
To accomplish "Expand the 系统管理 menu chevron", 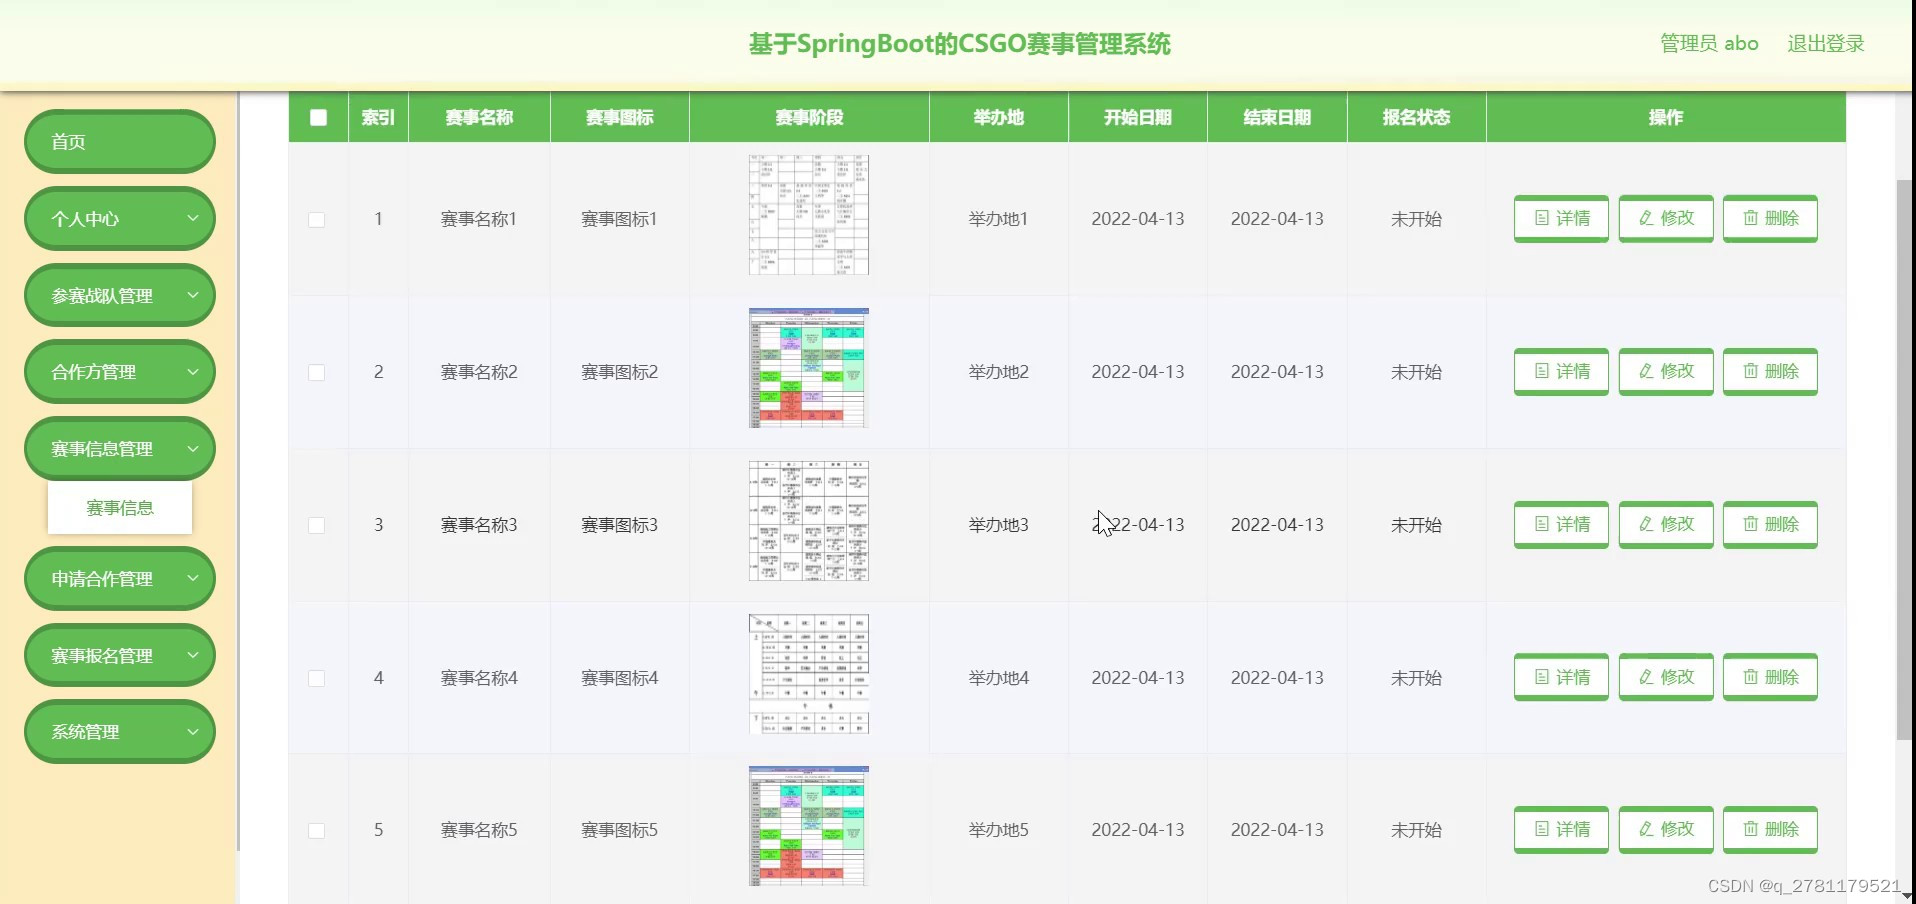I will pyautogui.click(x=193, y=731).
